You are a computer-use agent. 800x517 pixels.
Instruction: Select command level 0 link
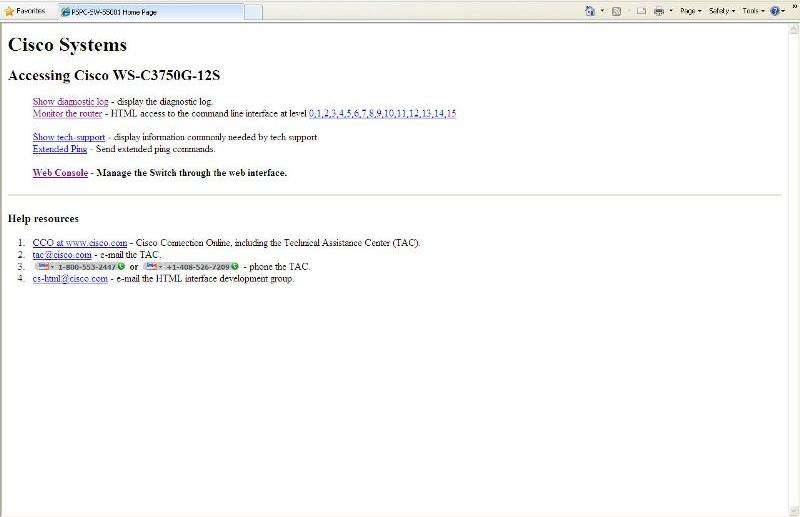pyautogui.click(x=311, y=113)
